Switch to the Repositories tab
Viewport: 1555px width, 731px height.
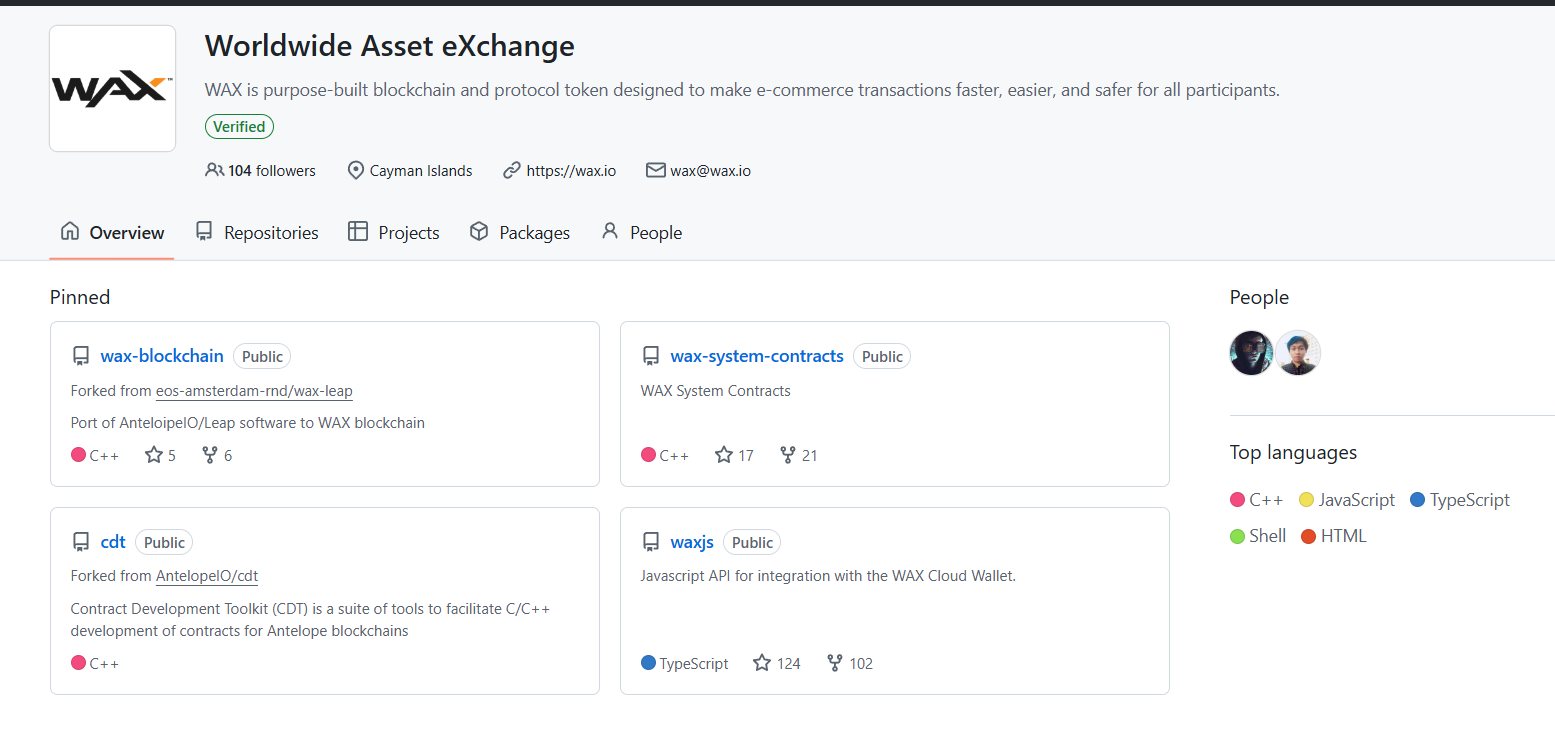pos(257,232)
